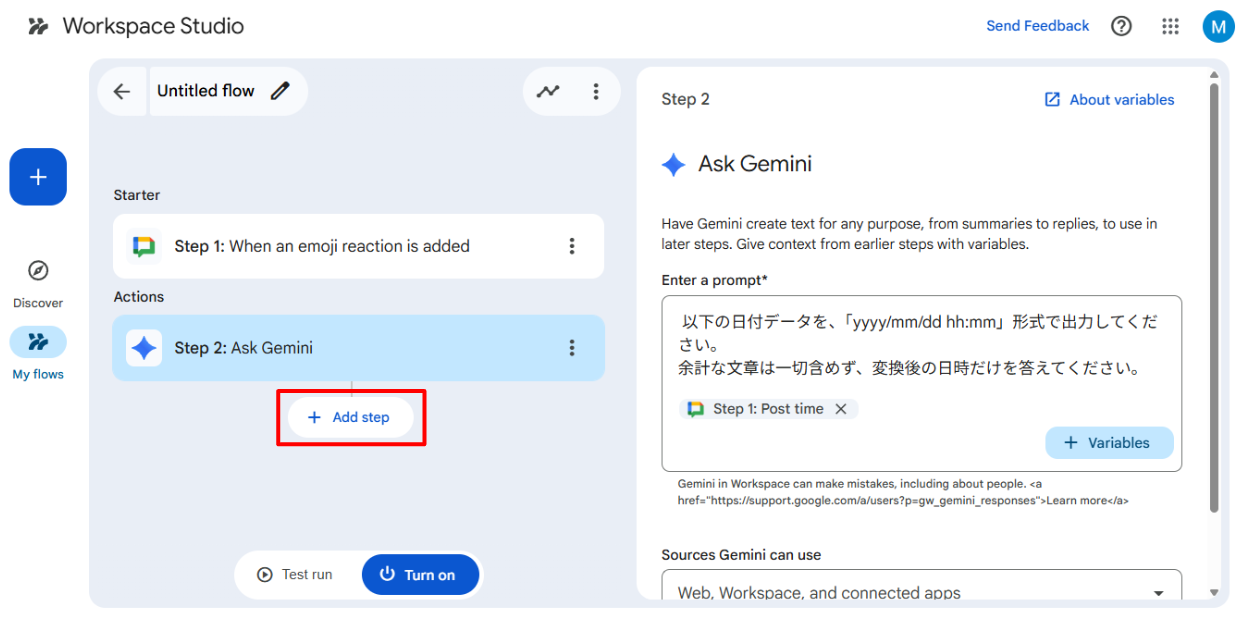Open Step 1 three-dot menu
This screenshot has width=1246, height=620.
(572, 246)
